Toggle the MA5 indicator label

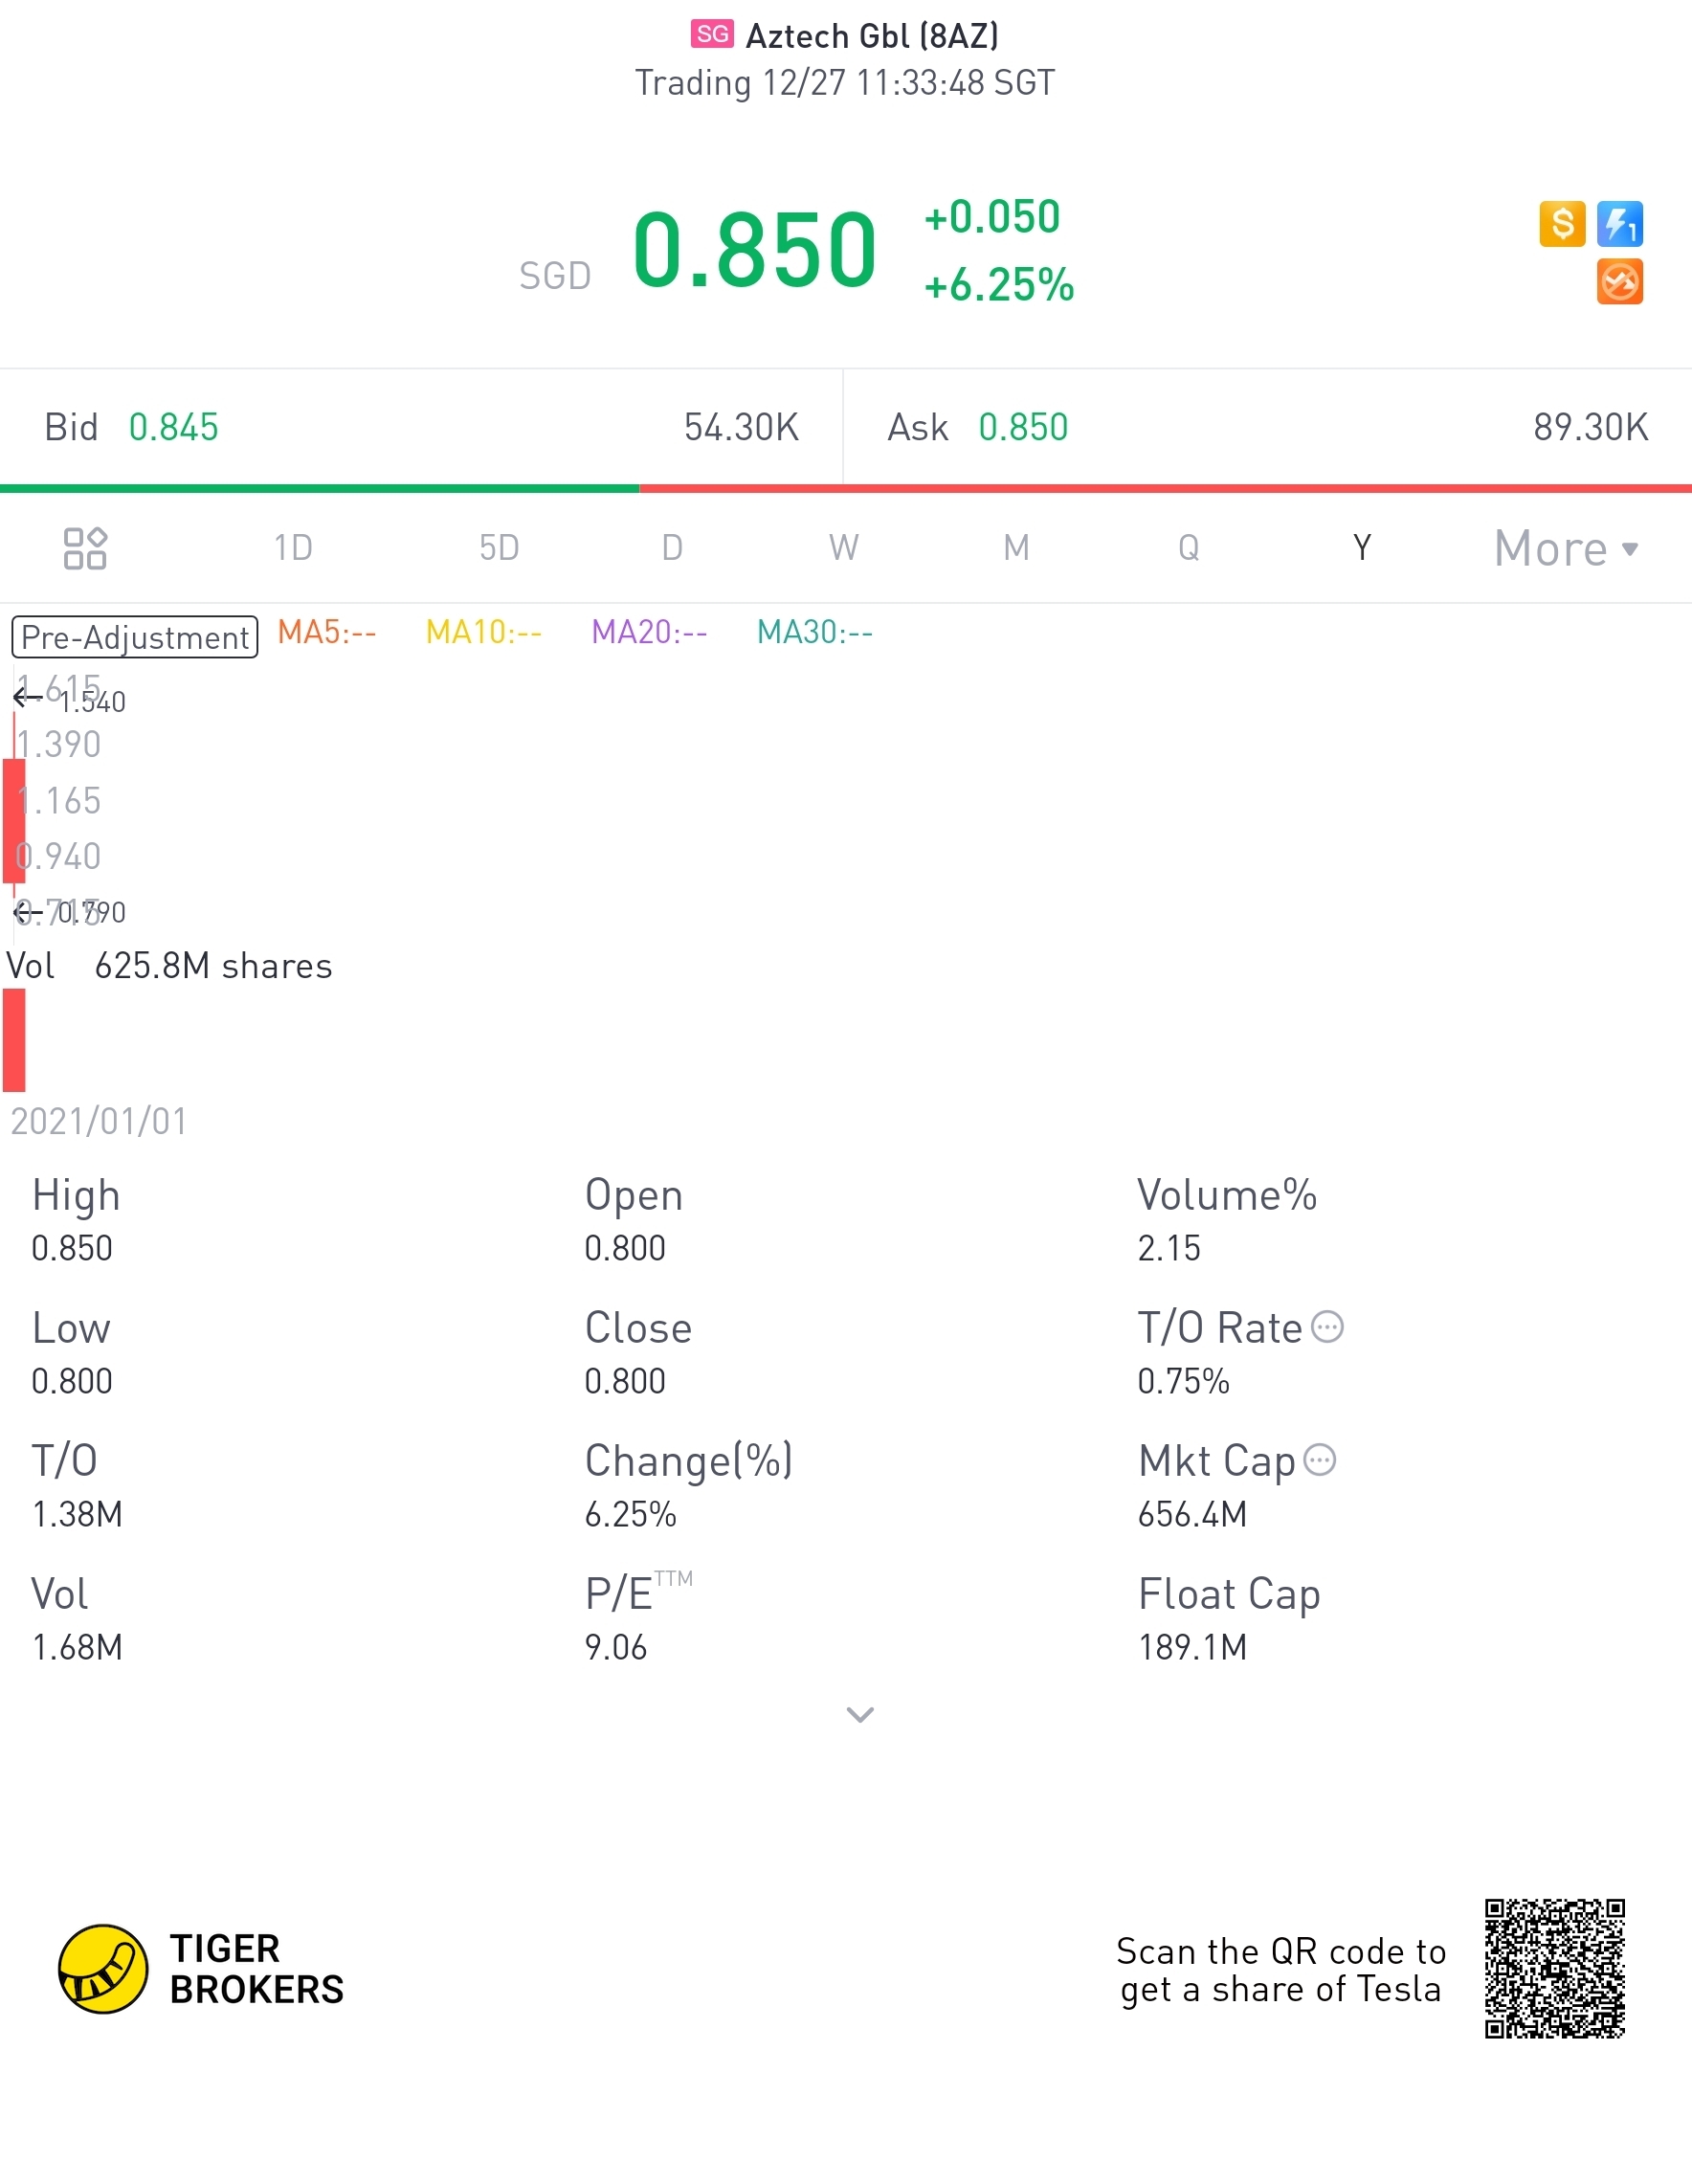click(327, 632)
